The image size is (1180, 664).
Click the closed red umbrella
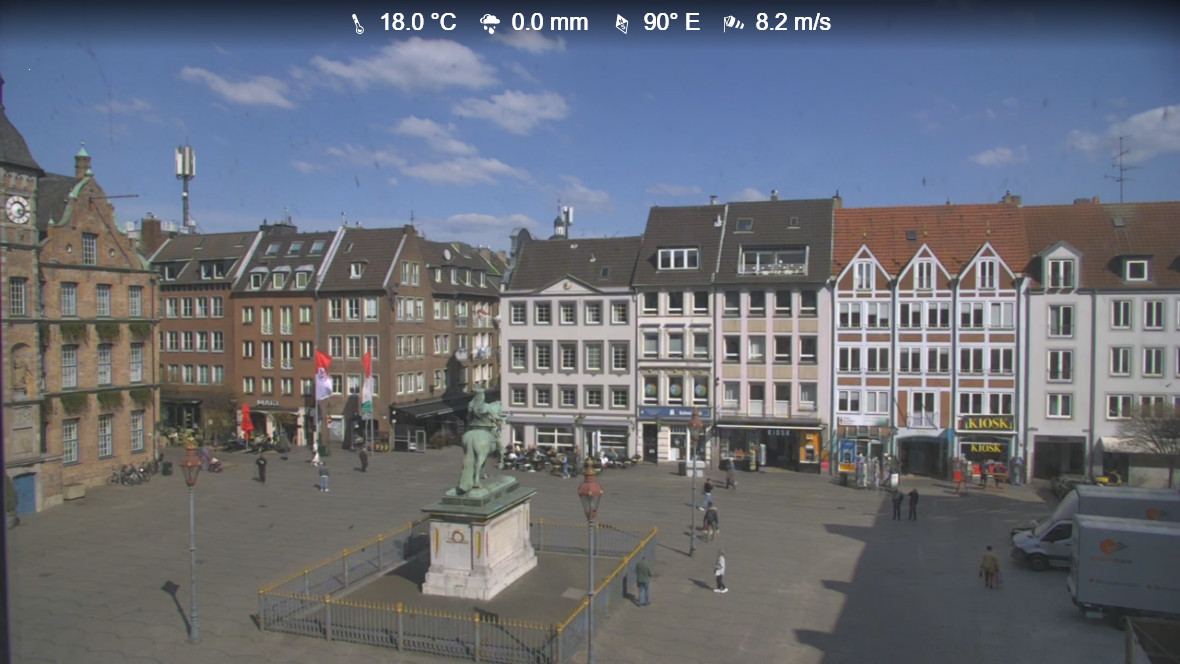[x=247, y=420]
